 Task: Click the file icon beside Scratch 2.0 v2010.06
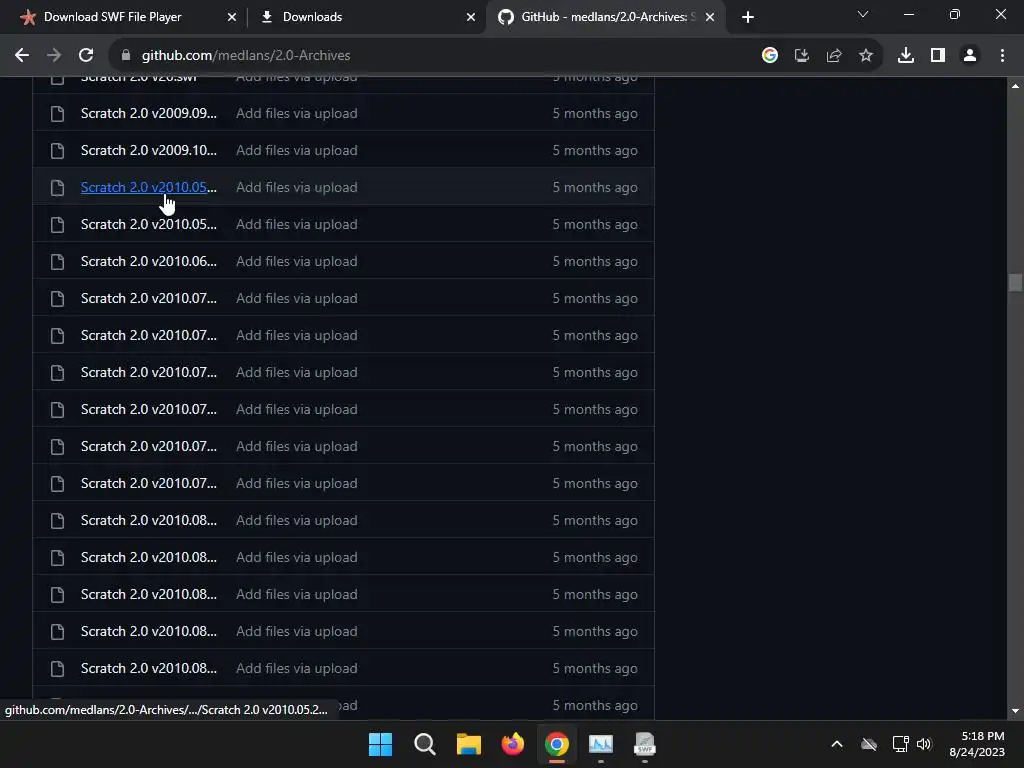point(57,262)
